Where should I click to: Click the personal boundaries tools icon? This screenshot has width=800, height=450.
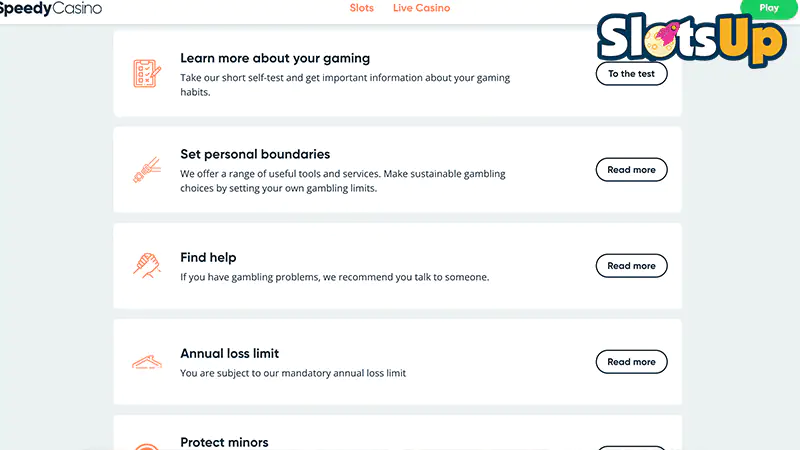[147, 169]
